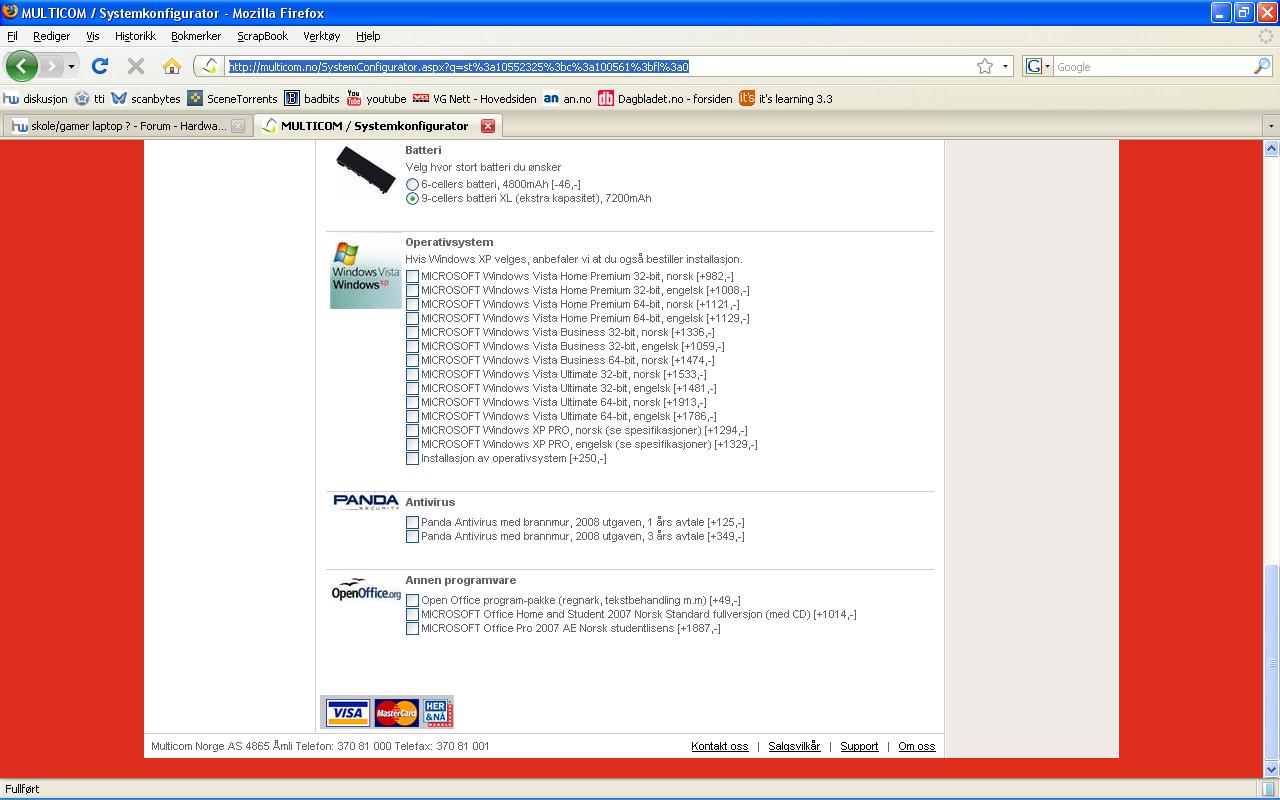Select 9-cellers batteri XL 7200mAh option
The height and width of the screenshot is (800, 1280).
[x=412, y=199]
